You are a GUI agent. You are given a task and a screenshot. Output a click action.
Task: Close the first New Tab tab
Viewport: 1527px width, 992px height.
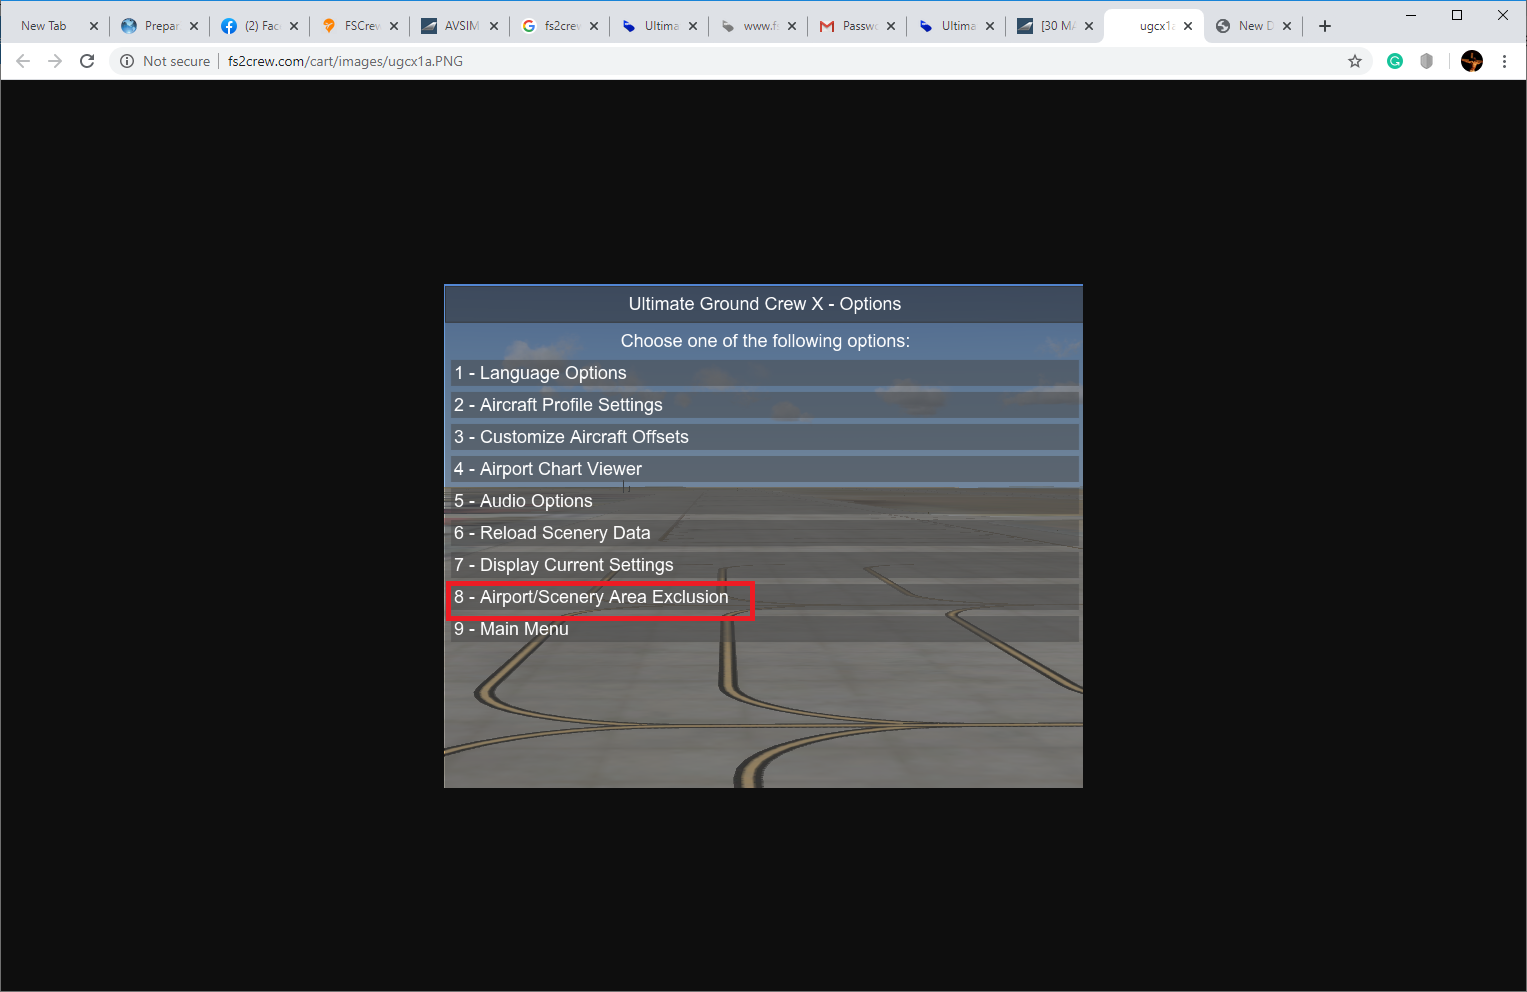point(94,26)
